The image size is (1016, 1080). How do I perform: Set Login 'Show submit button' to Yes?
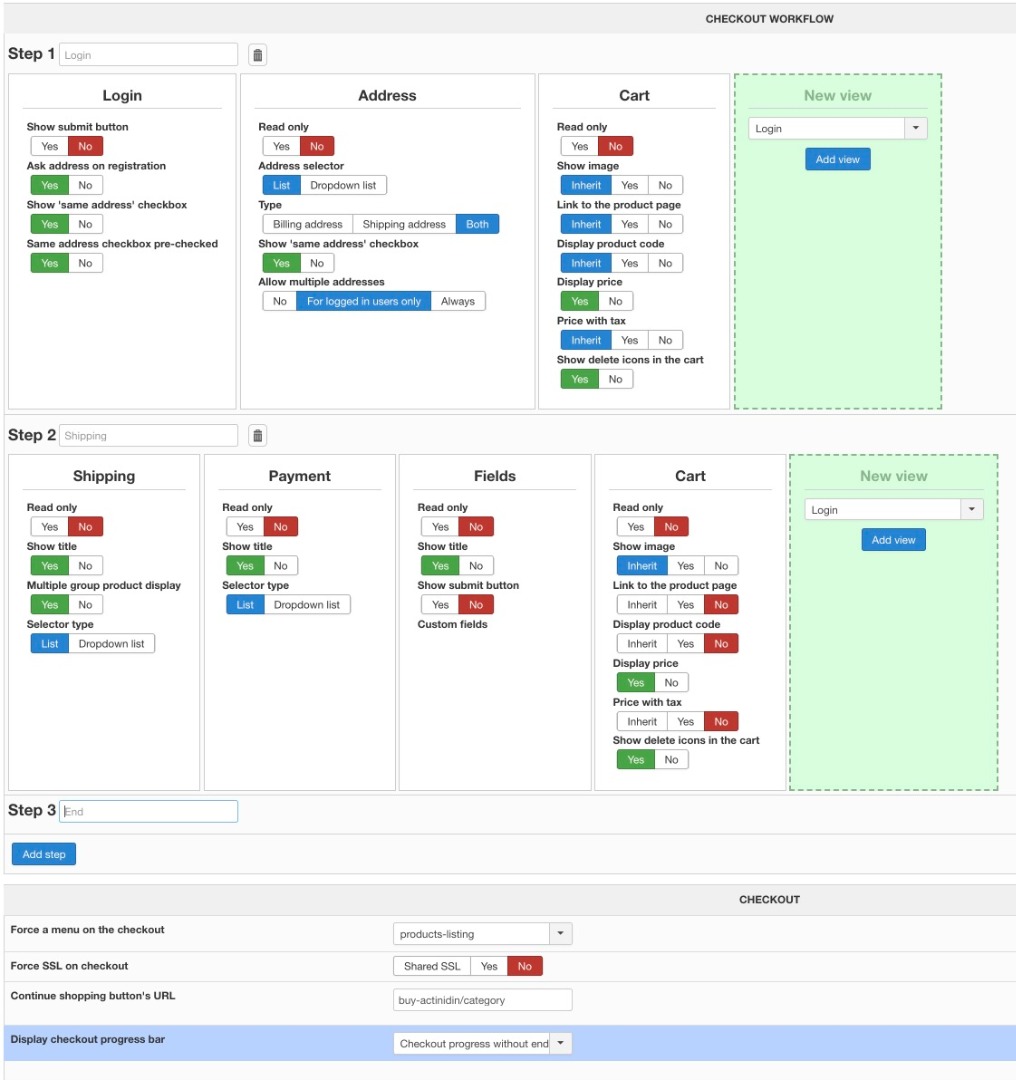click(x=50, y=146)
